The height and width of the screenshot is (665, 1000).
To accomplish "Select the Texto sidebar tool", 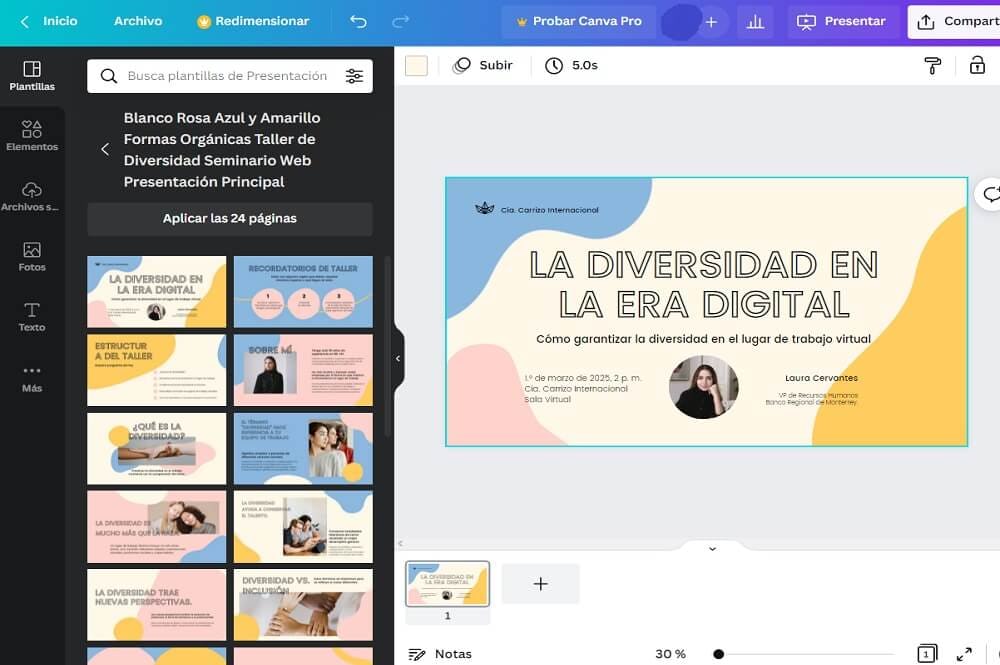I will coord(32,317).
